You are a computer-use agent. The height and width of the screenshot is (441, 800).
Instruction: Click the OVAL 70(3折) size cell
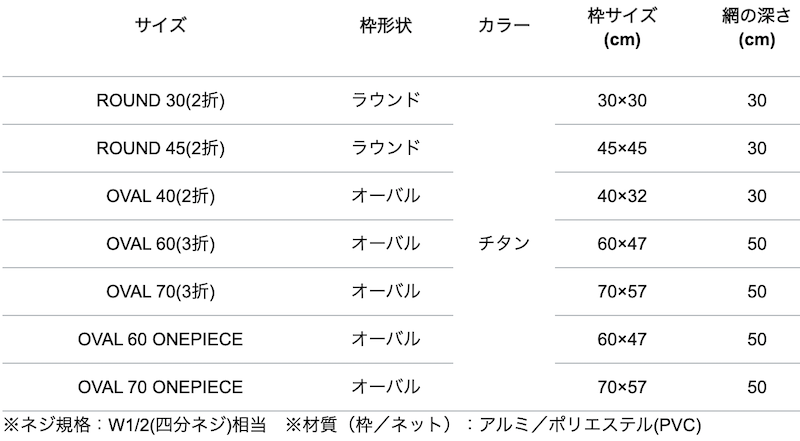160,292
